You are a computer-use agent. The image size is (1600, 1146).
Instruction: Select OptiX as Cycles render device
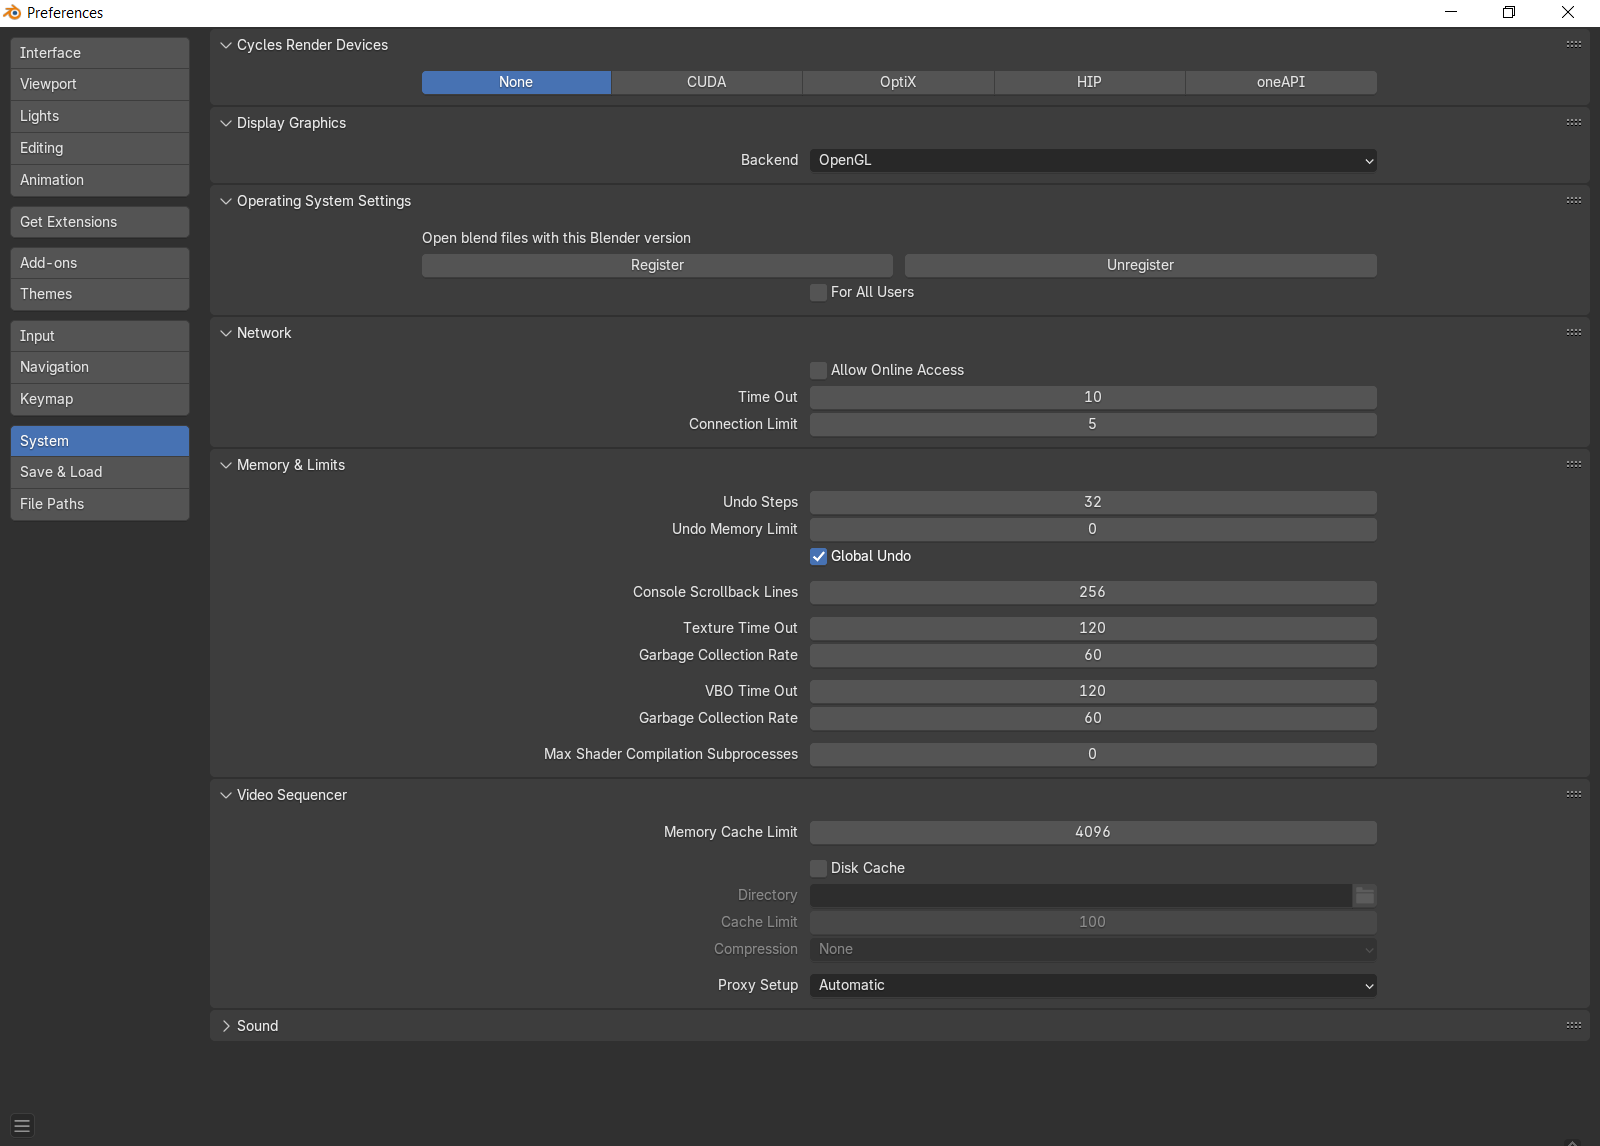(x=898, y=82)
